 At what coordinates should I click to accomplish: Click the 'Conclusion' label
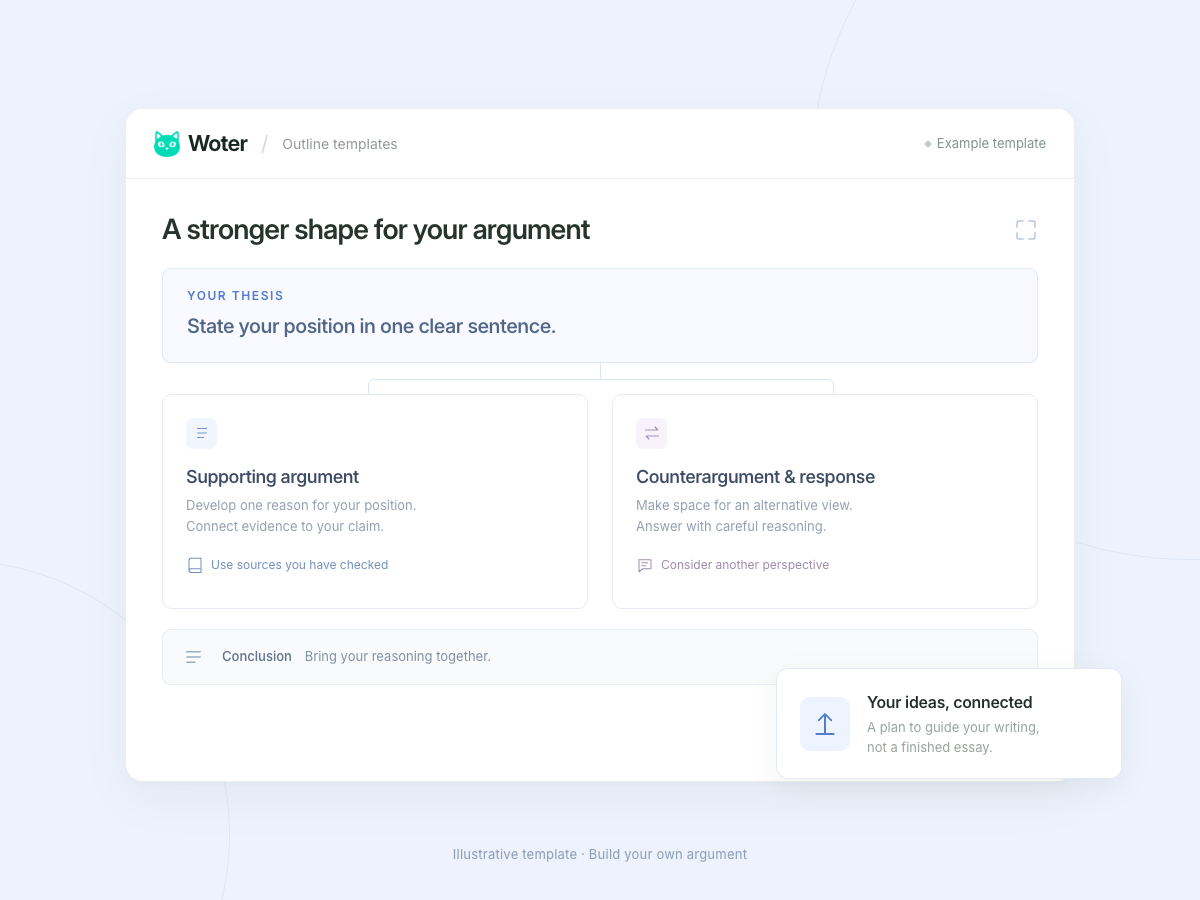(257, 657)
